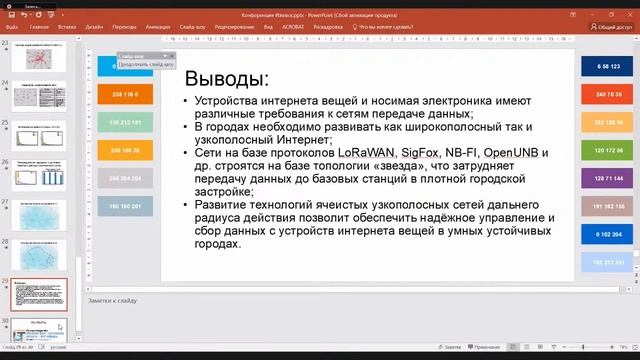Switch to the Слайд-шоу ribbon tab
640x360 pixels.
tap(192, 27)
